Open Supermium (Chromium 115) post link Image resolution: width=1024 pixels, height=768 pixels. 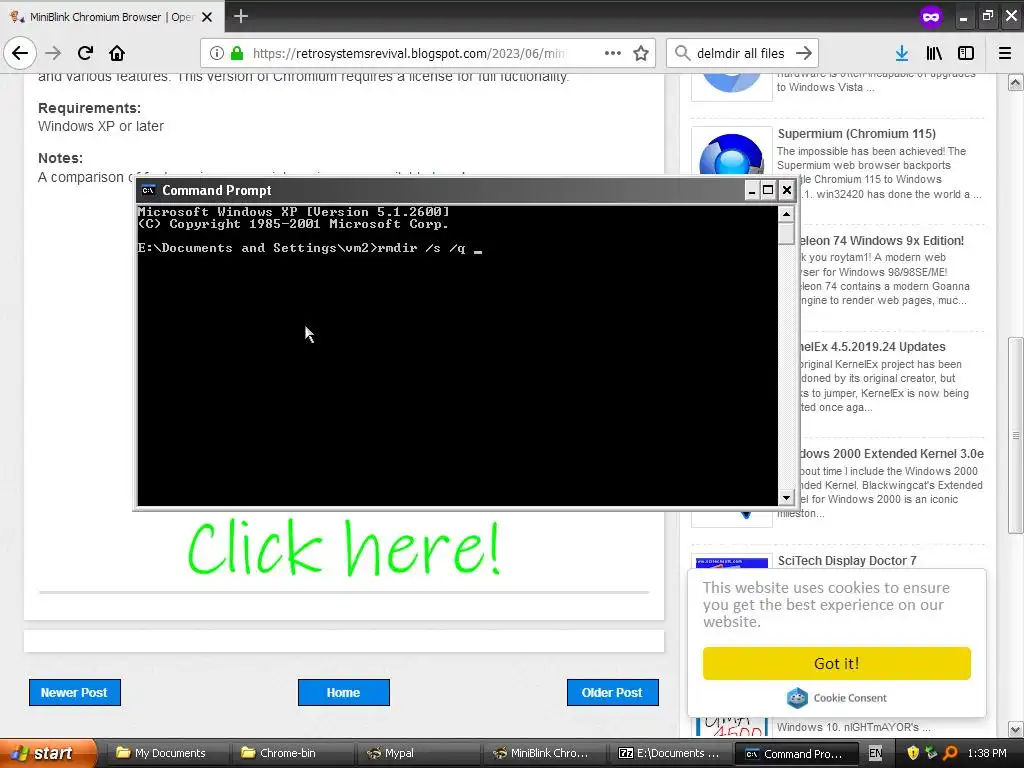tap(856, 133)
